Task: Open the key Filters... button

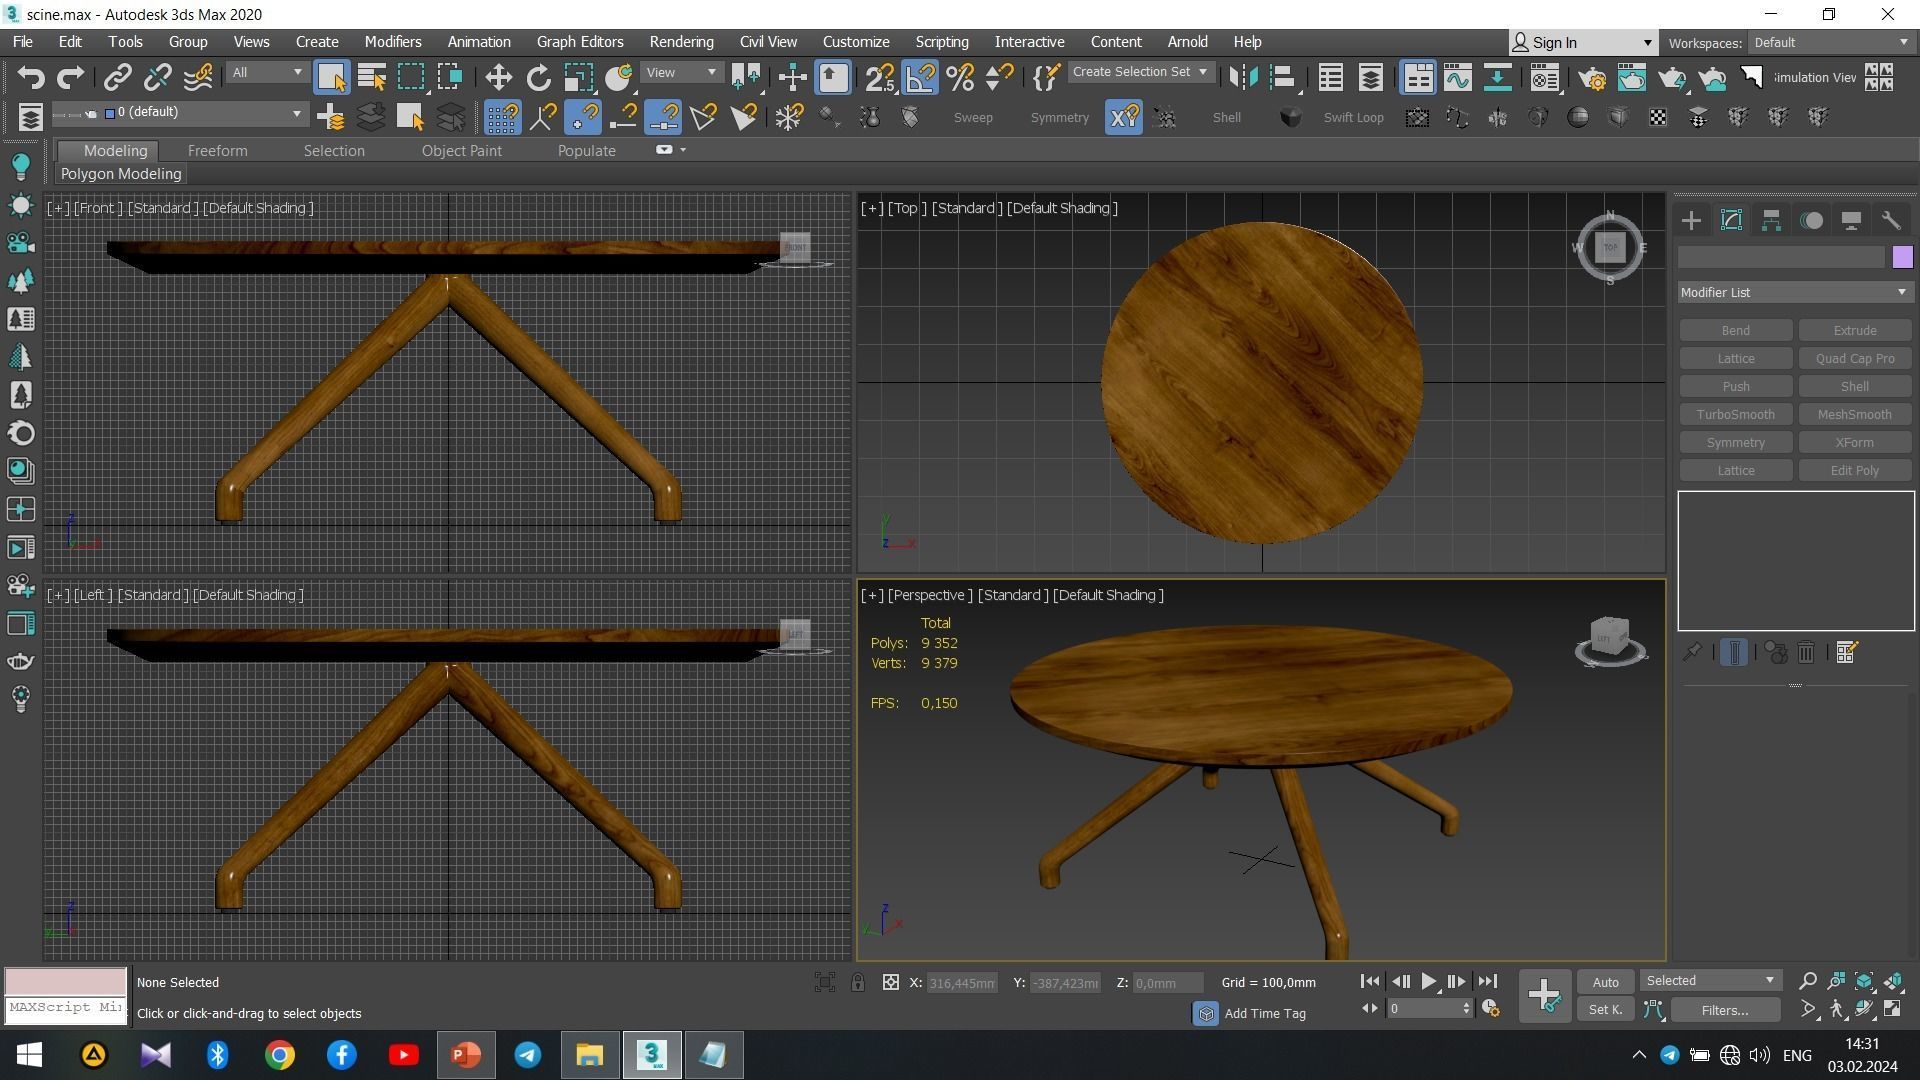Action: (x=1724, y=1010)
